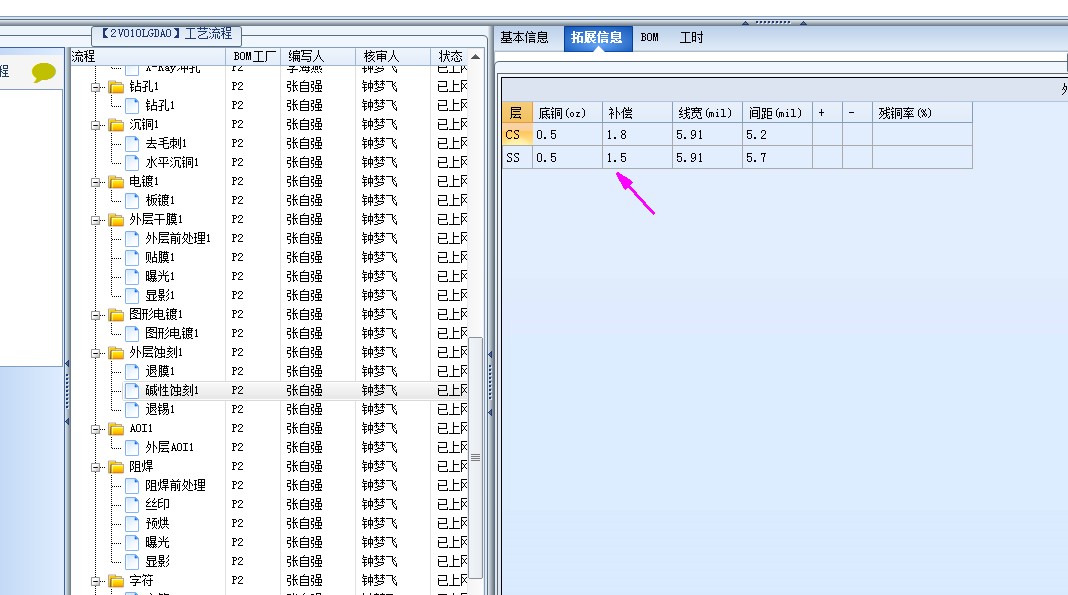
Task: Click the 显影1 document icon
Action: [132, 295]
